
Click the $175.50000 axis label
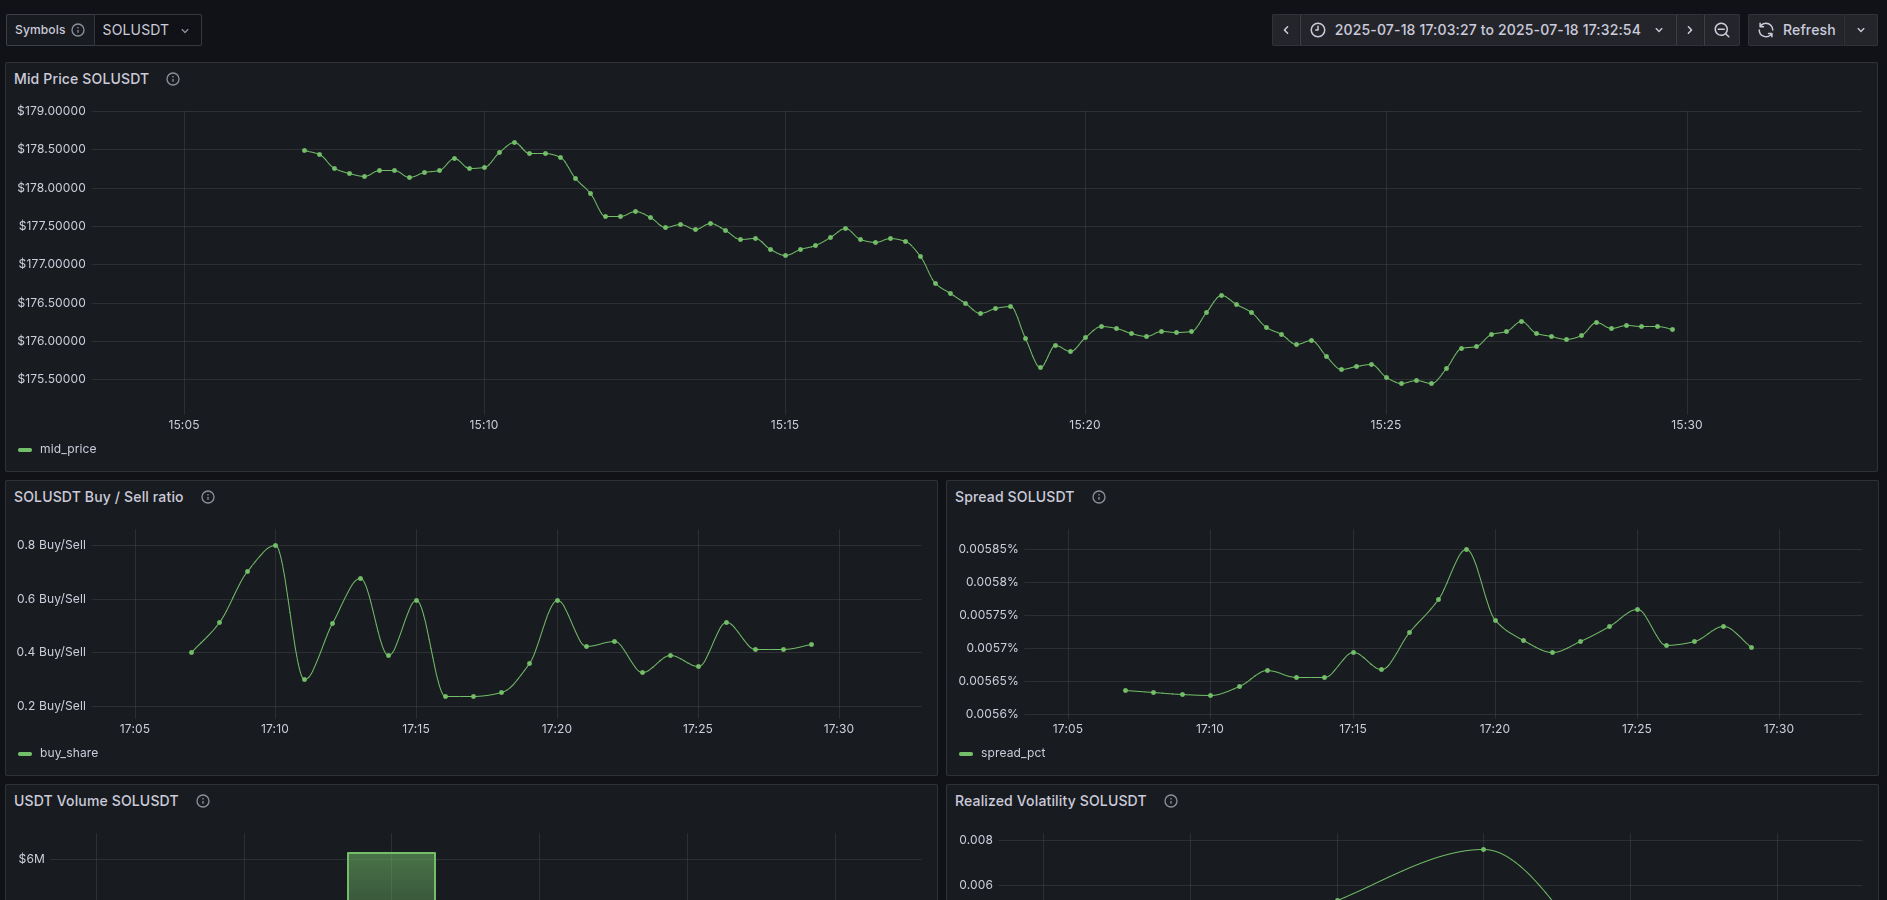click(x=51, y=379)
